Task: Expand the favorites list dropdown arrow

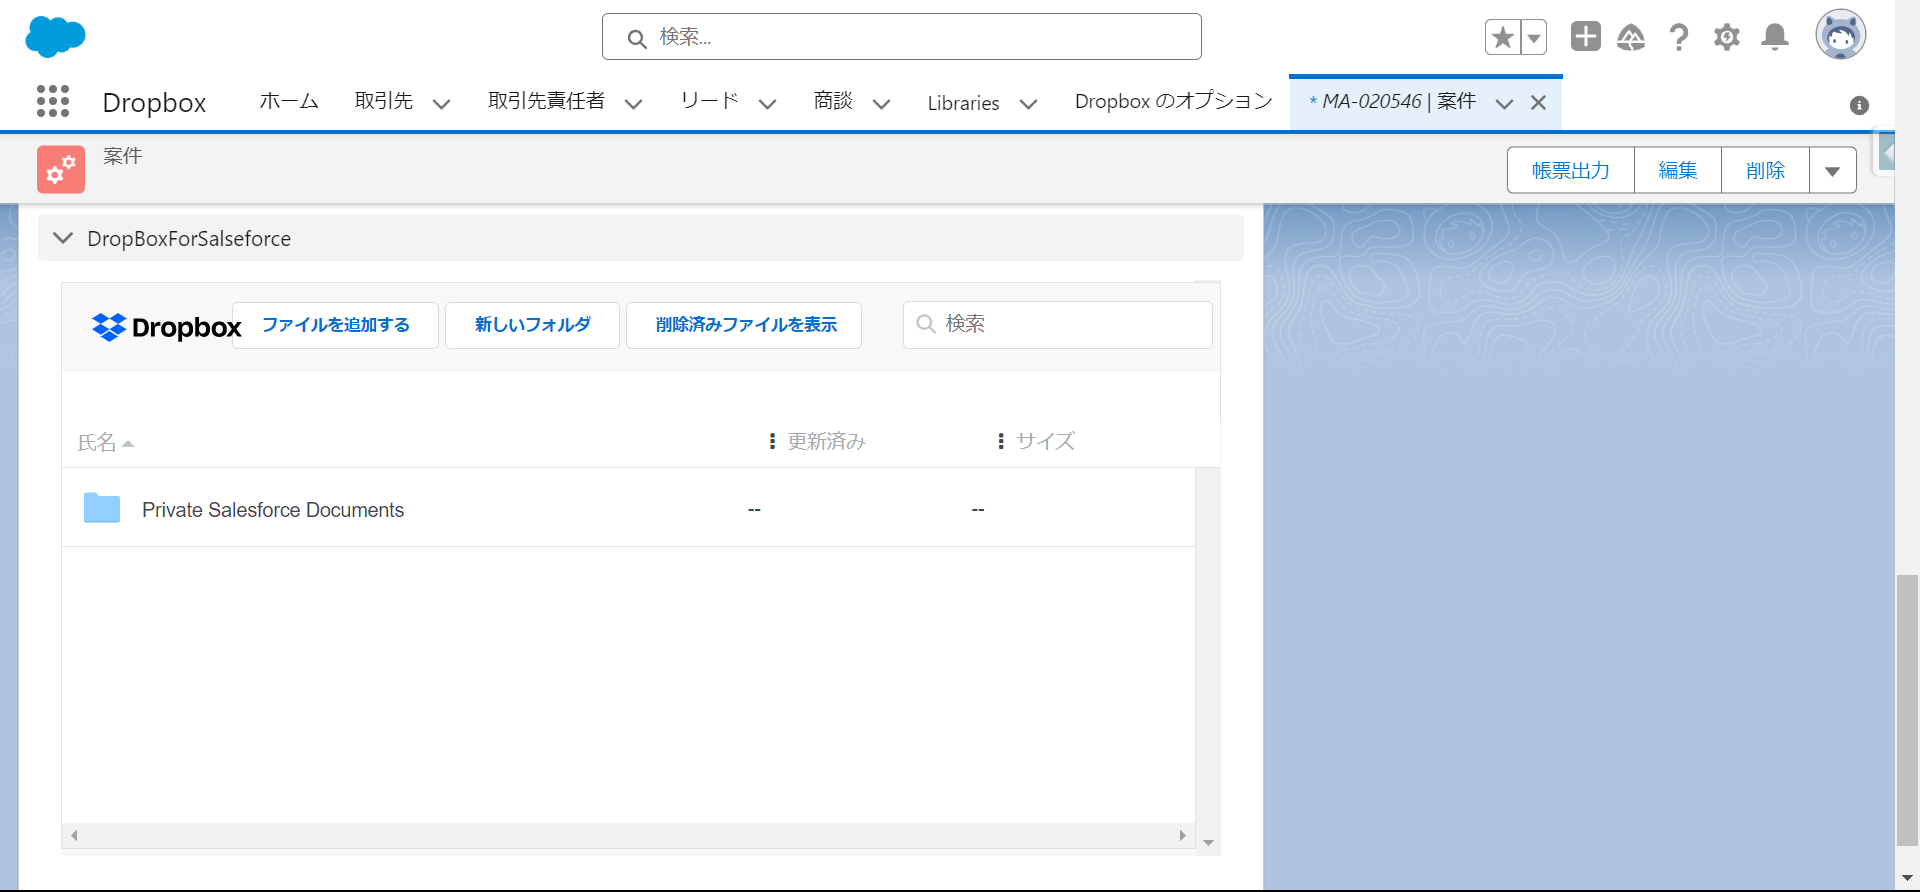Action: coord(1534,38)
